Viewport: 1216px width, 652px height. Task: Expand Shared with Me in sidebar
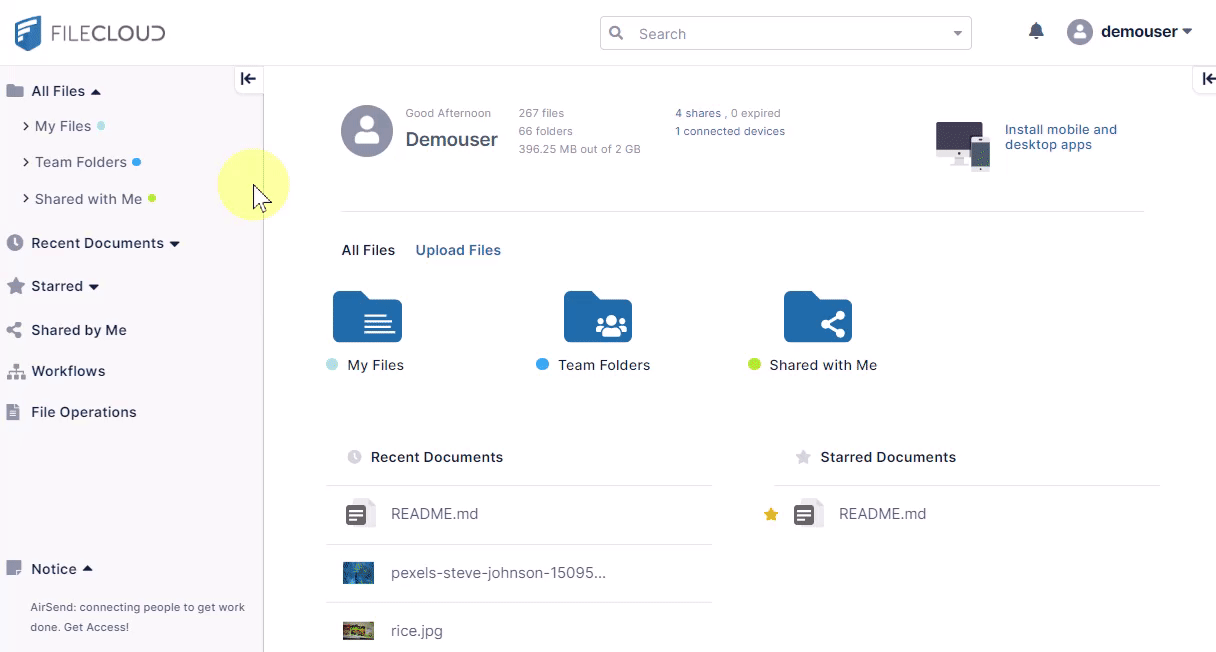point(26,199)
